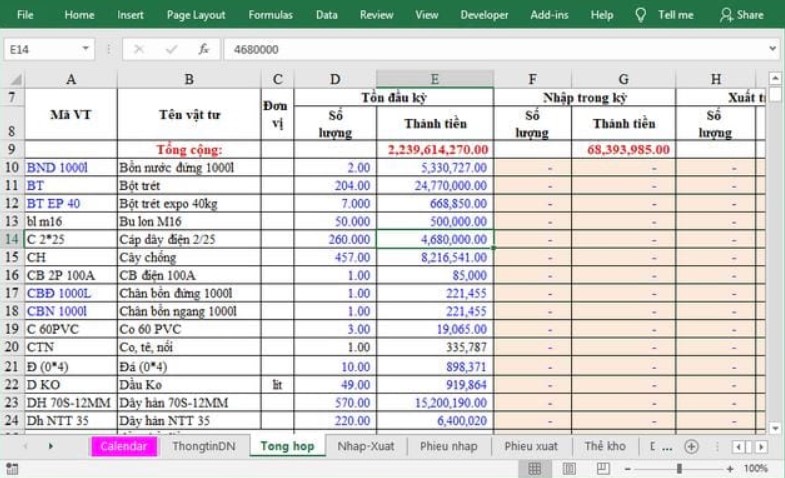Open the Nhap-Xuat sheet tab

pyautogui.click(x=366, y=446)
